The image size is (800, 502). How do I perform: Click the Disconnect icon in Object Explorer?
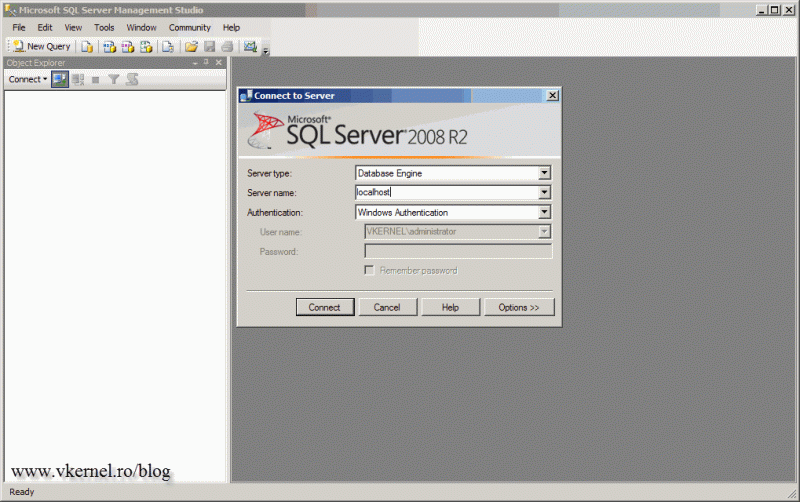pos(78,80)
